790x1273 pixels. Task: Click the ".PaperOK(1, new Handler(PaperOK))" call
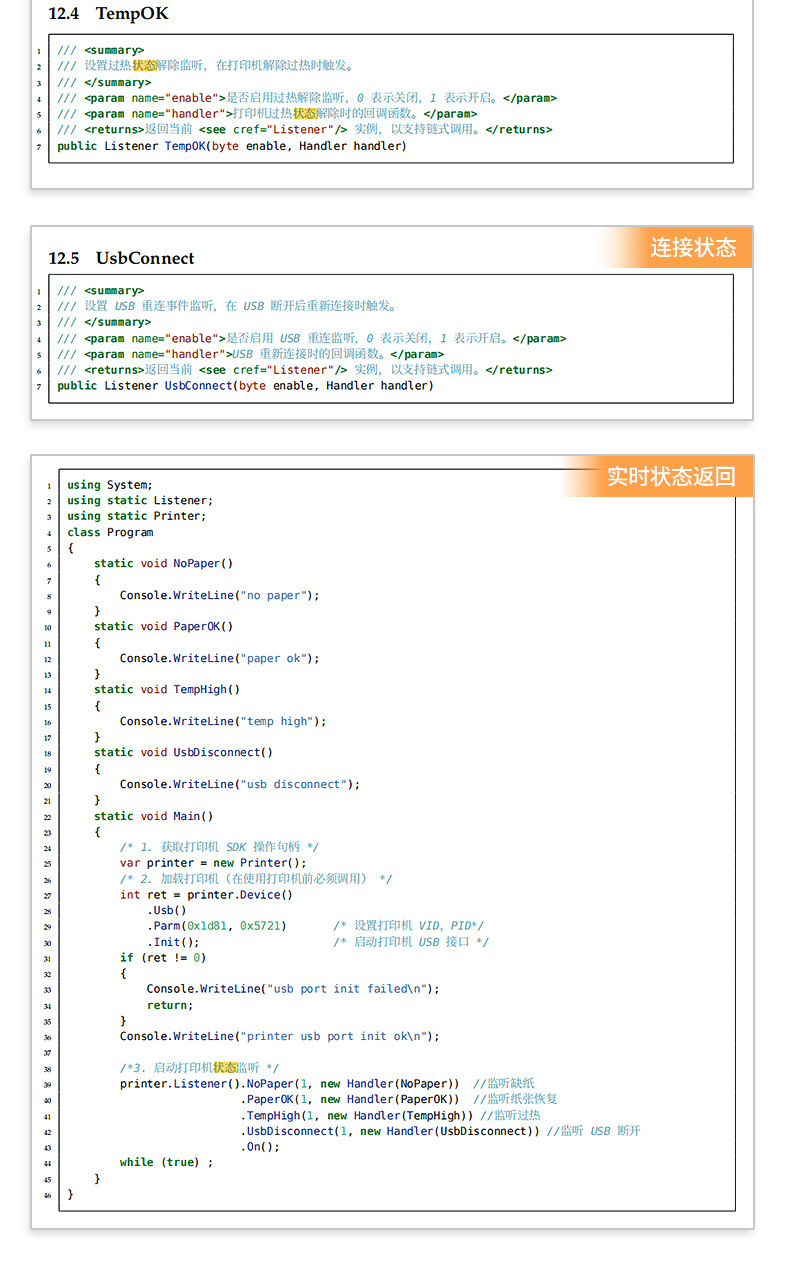coord(350,1099)
